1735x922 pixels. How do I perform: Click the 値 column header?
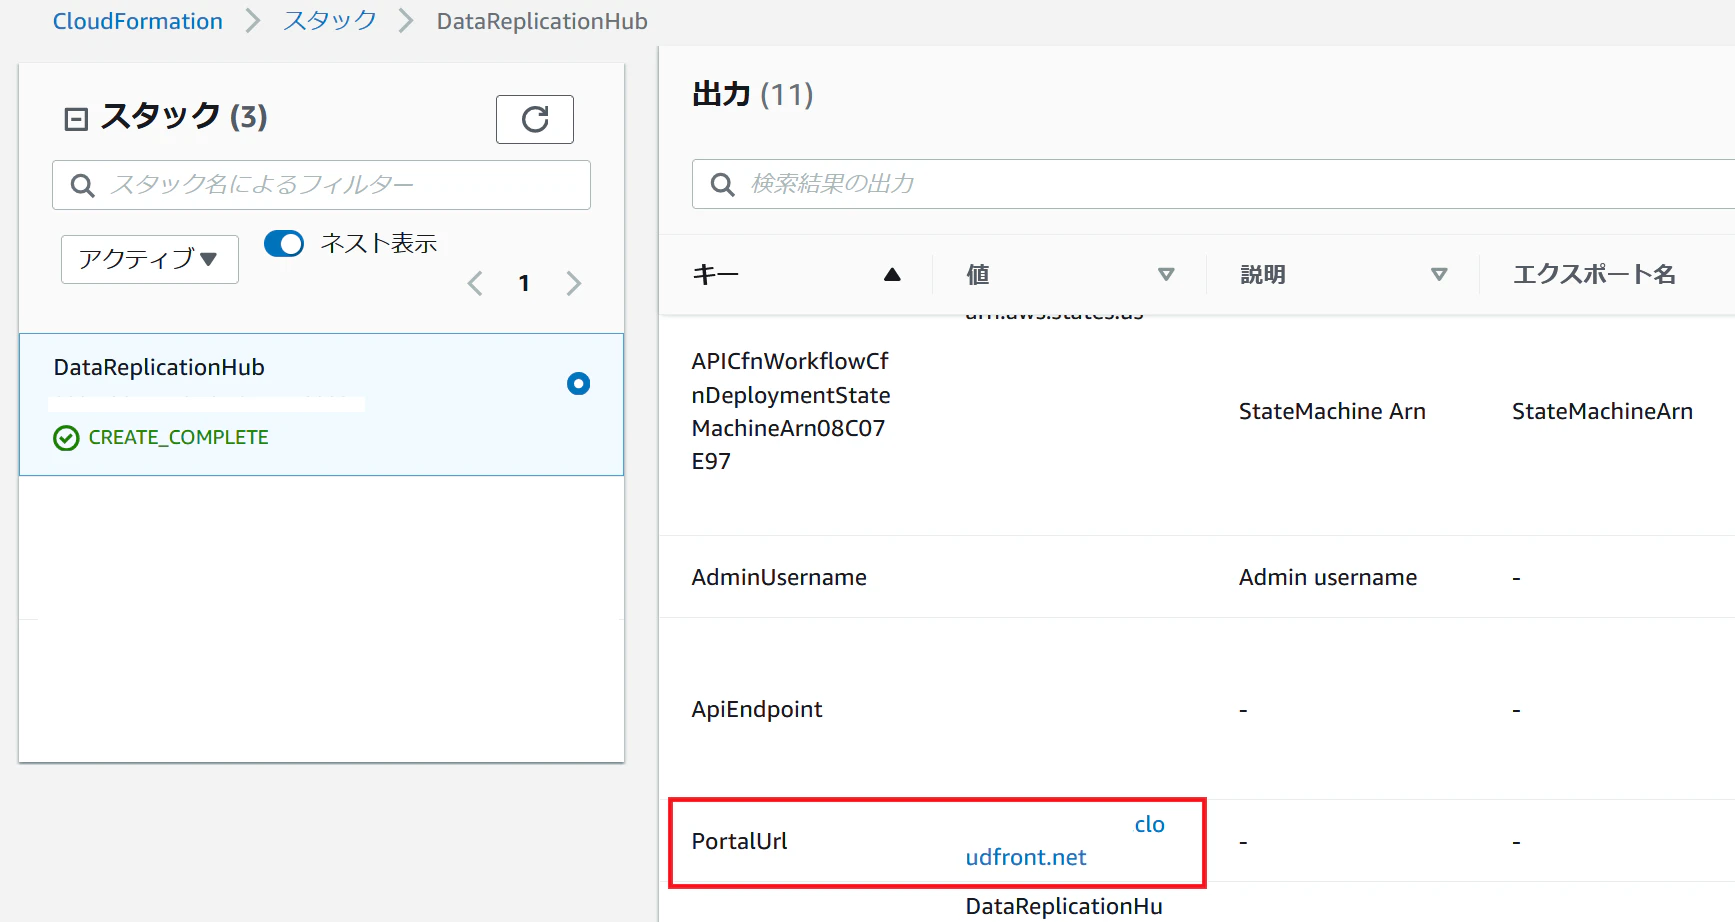point(978,274)
